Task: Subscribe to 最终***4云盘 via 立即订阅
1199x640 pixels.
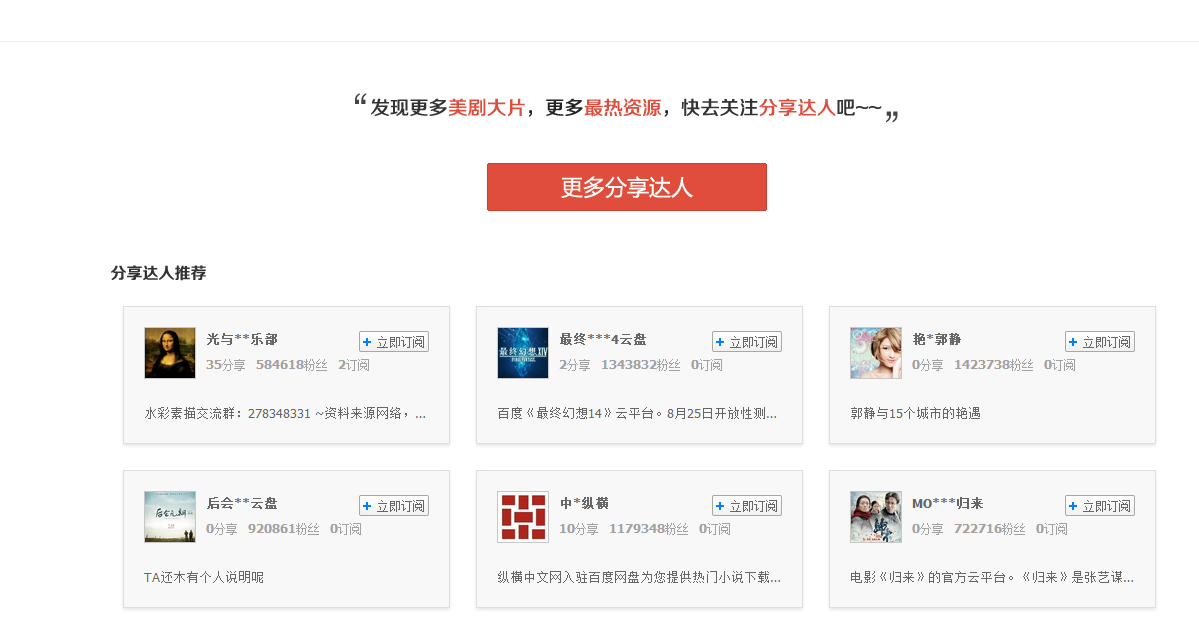Action: pos(747,341)
